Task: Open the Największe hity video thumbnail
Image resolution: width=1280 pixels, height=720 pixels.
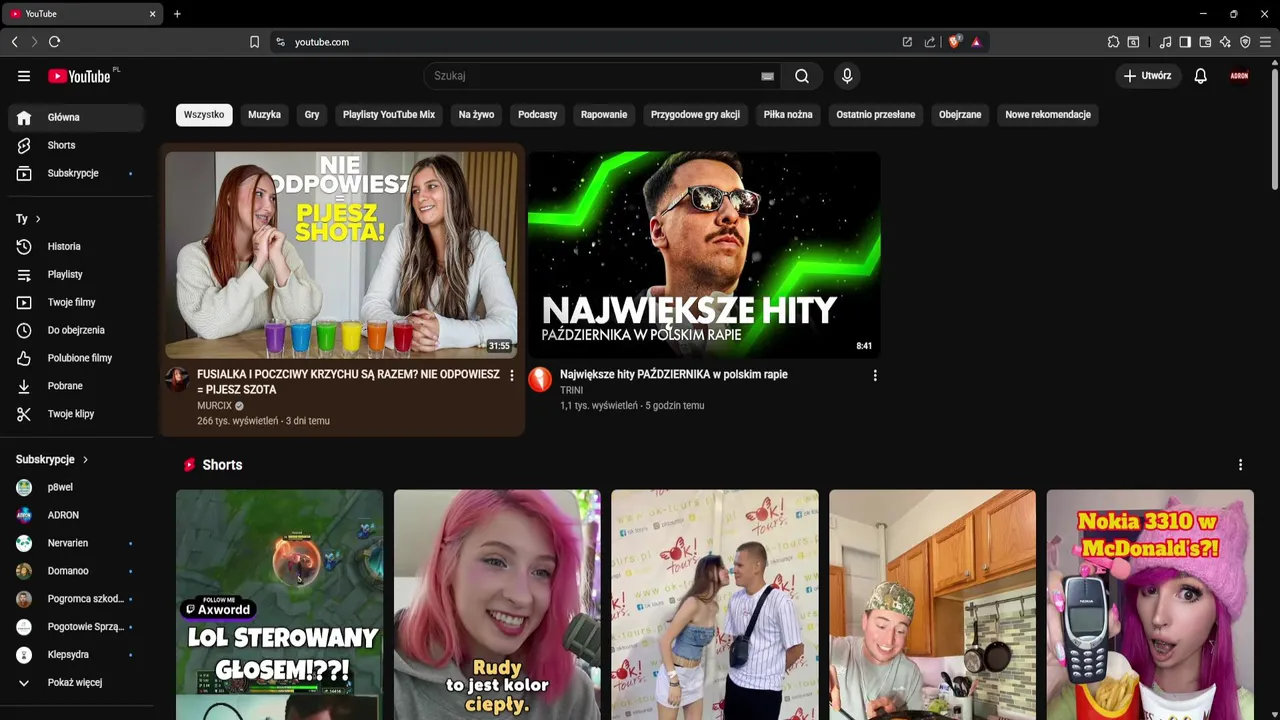Action: (x=704, y=255)
